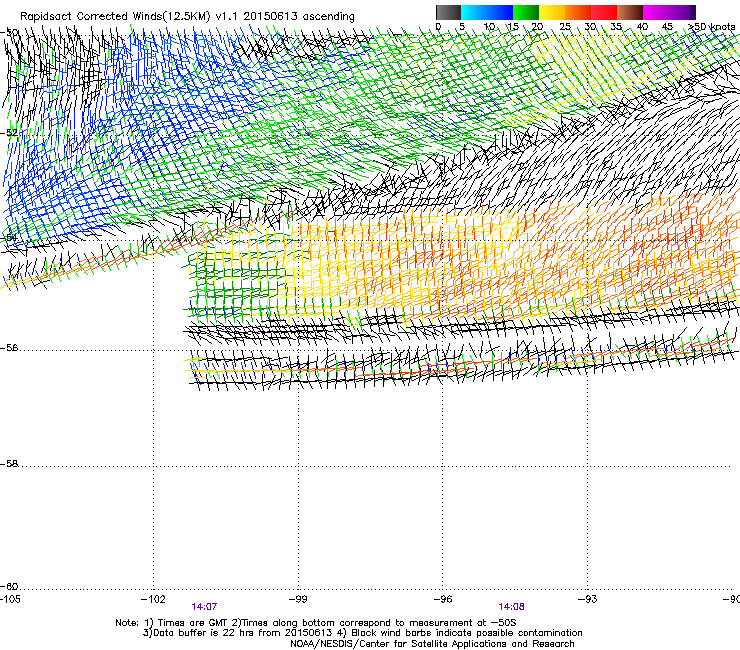Screen dimensions: 740x650
Task: Click the 'Times are GMT' note line
Action: [x=316, y=623]
